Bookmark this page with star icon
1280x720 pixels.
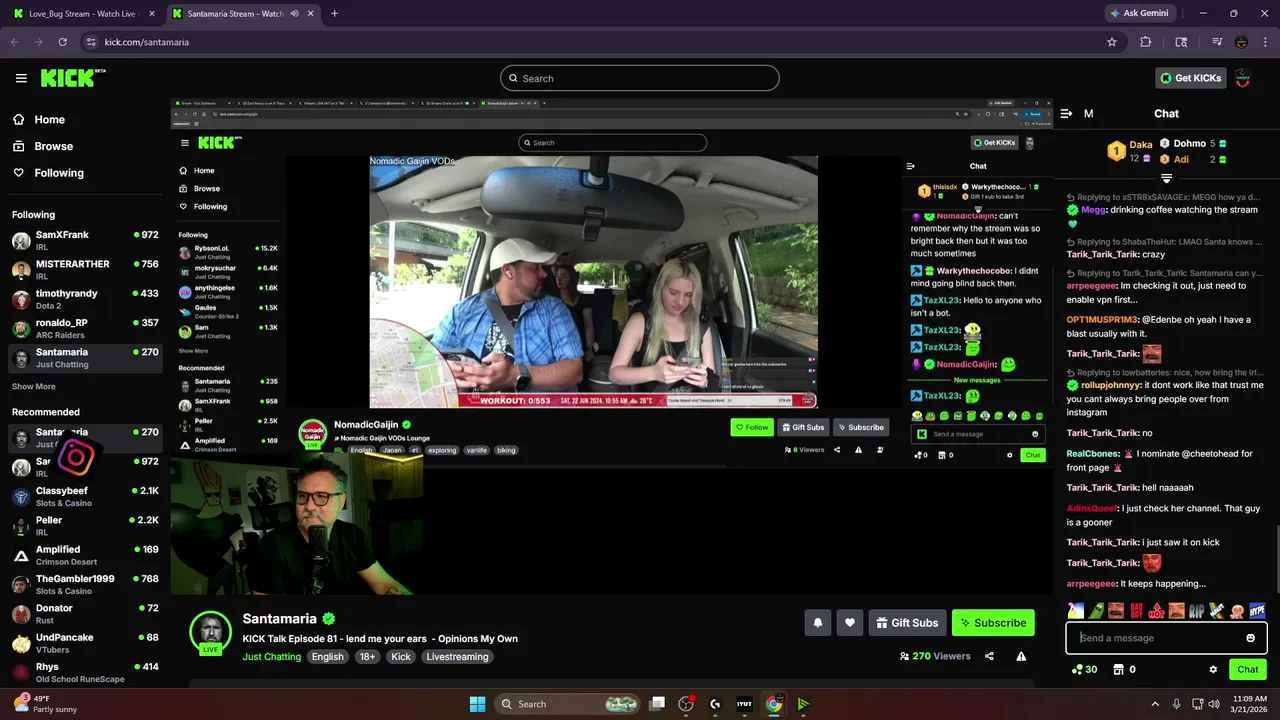[1111, 42]
